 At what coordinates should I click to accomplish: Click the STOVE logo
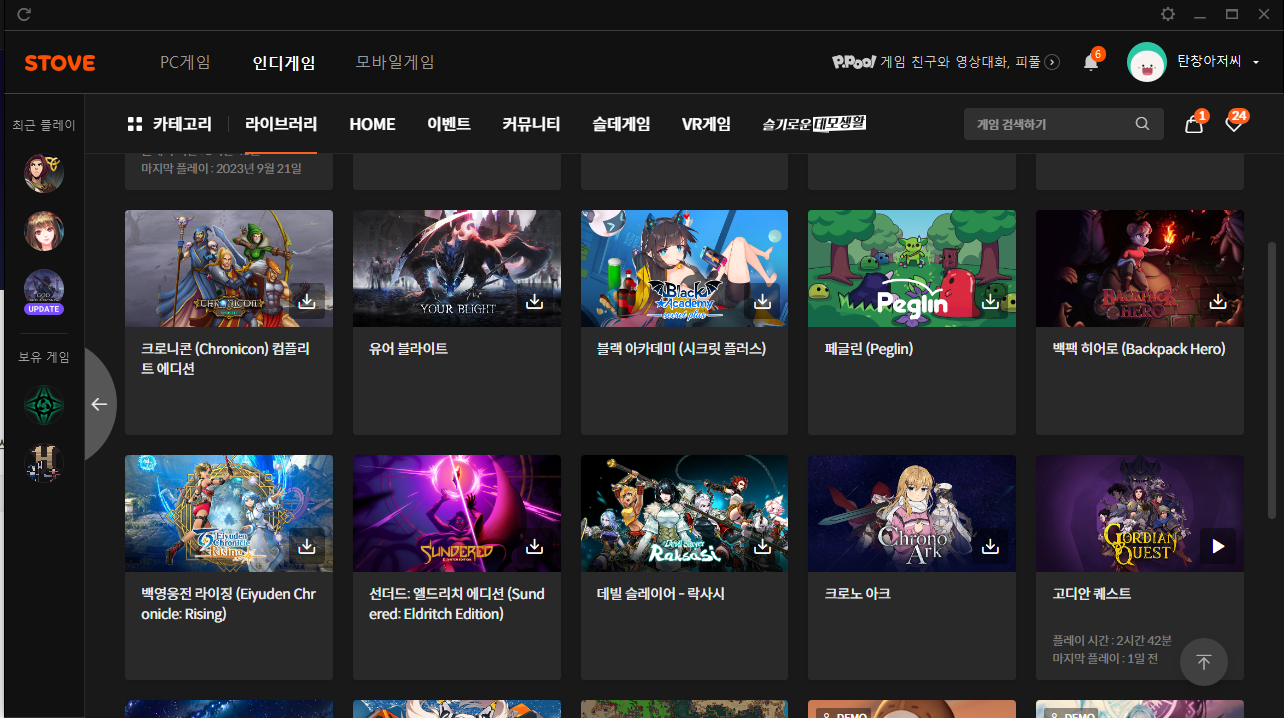pyautogui.click(x=60, y=63)
